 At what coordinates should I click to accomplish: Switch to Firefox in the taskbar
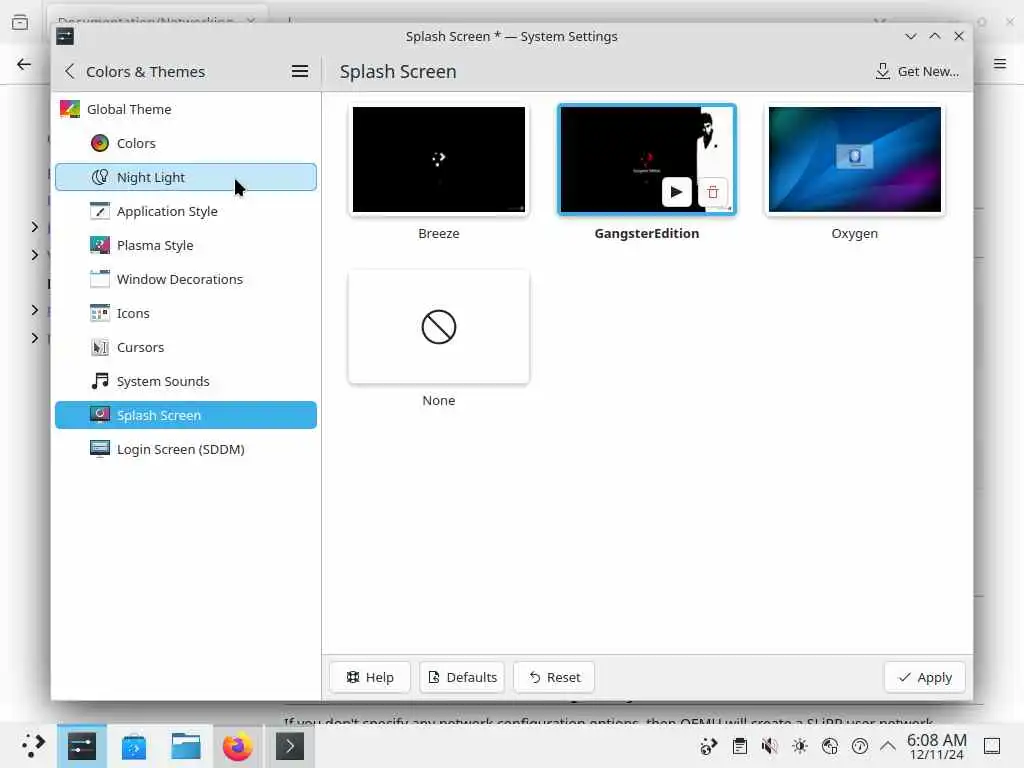(x=238, y=746)
